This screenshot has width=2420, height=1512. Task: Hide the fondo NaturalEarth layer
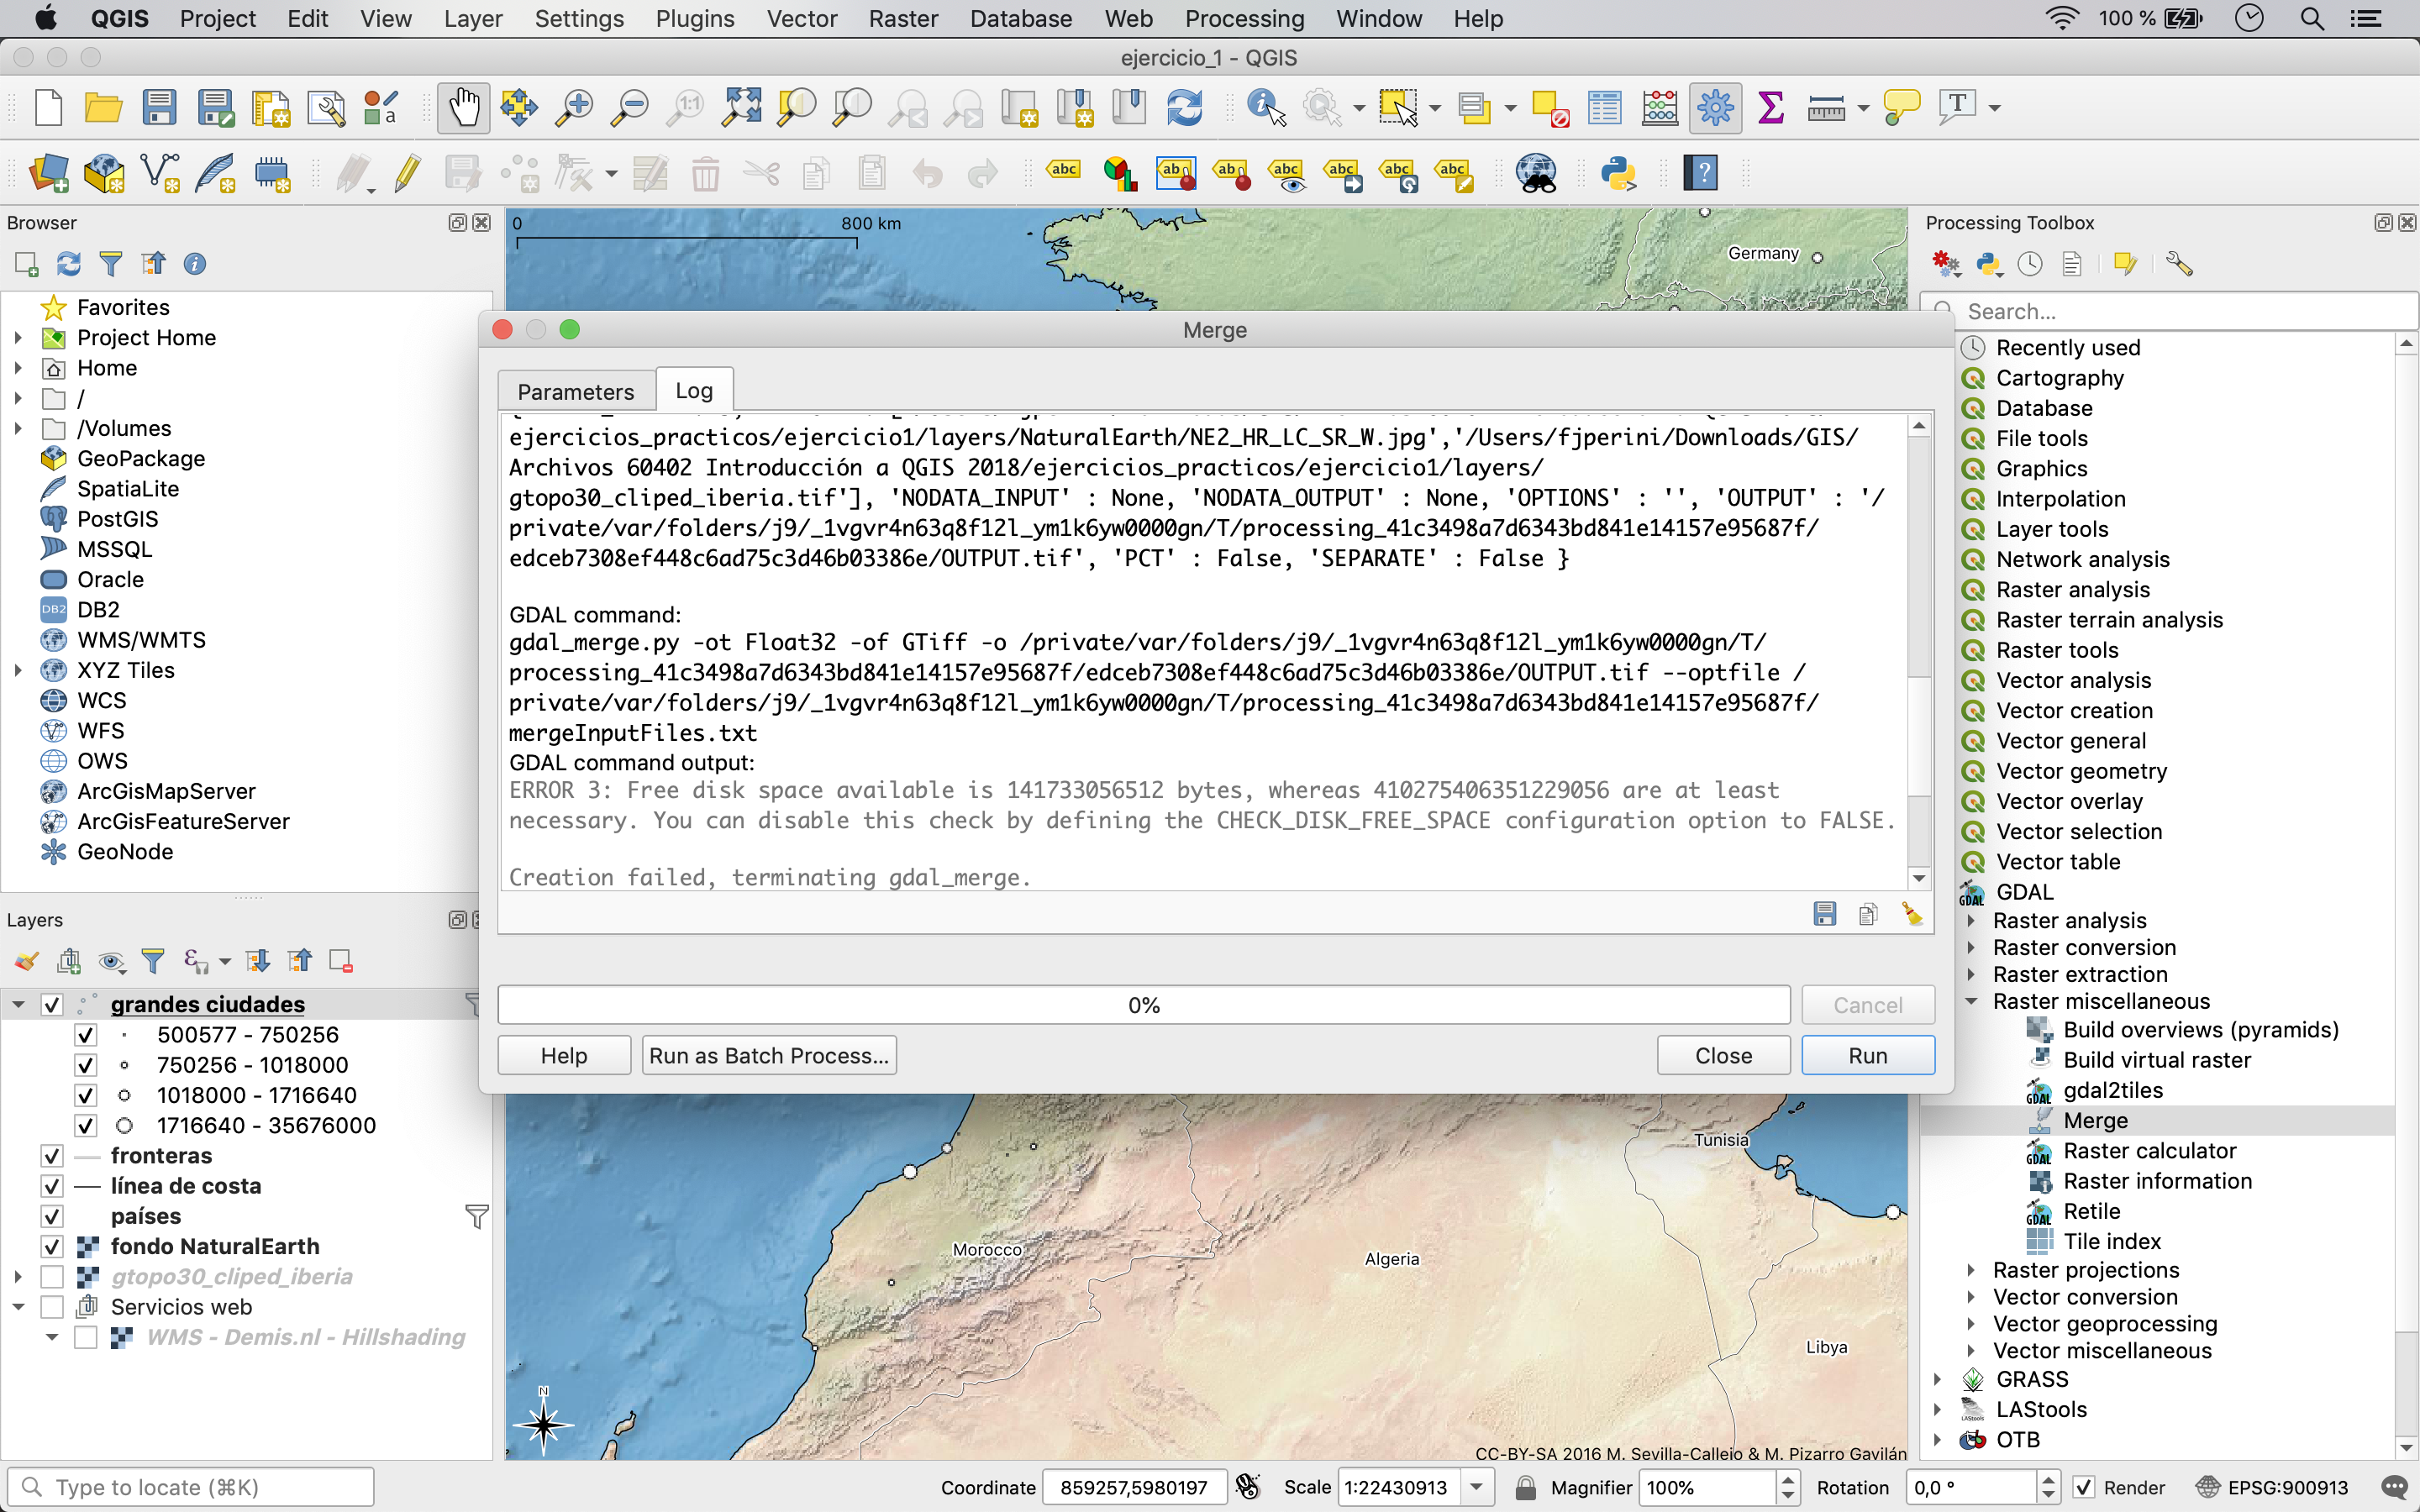[52, 1246]
